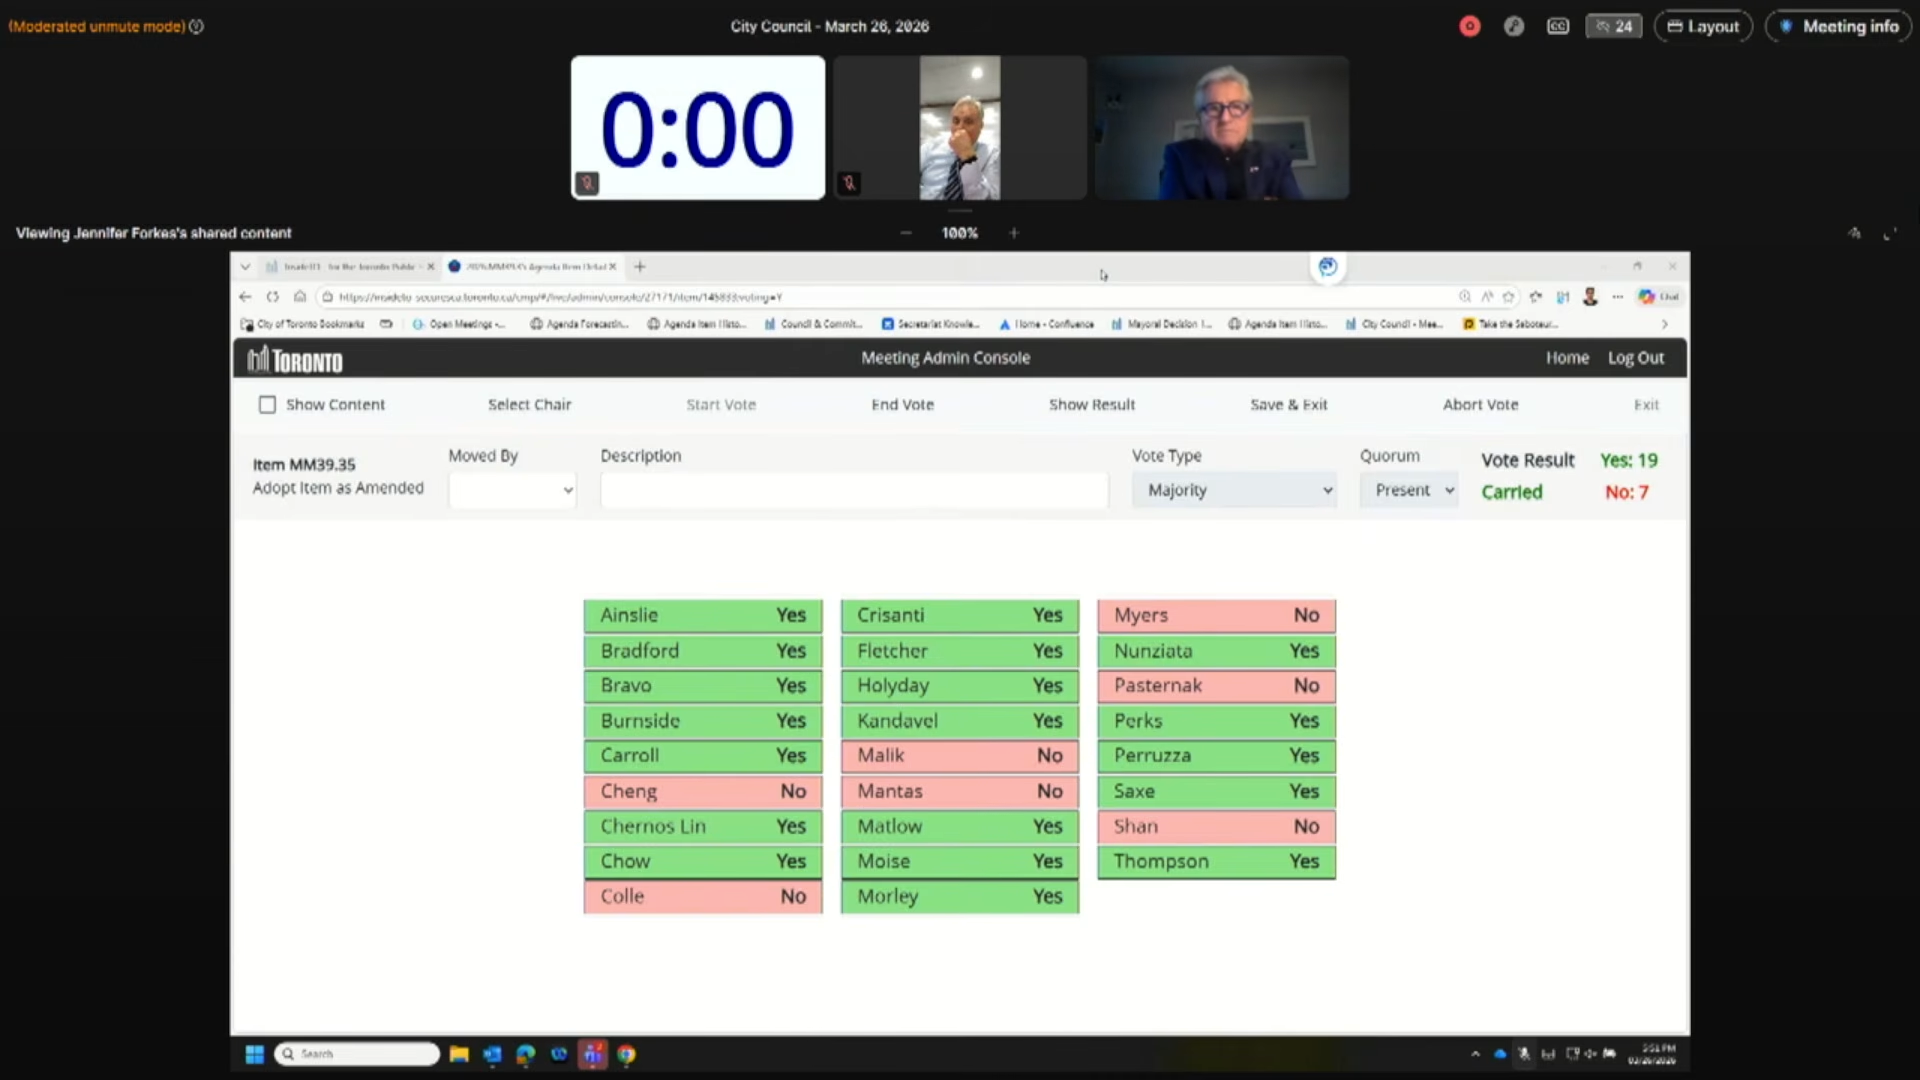Zoom in shared content with plus icon
Screen dimensions: 1920x1080
pos(1013,233)
